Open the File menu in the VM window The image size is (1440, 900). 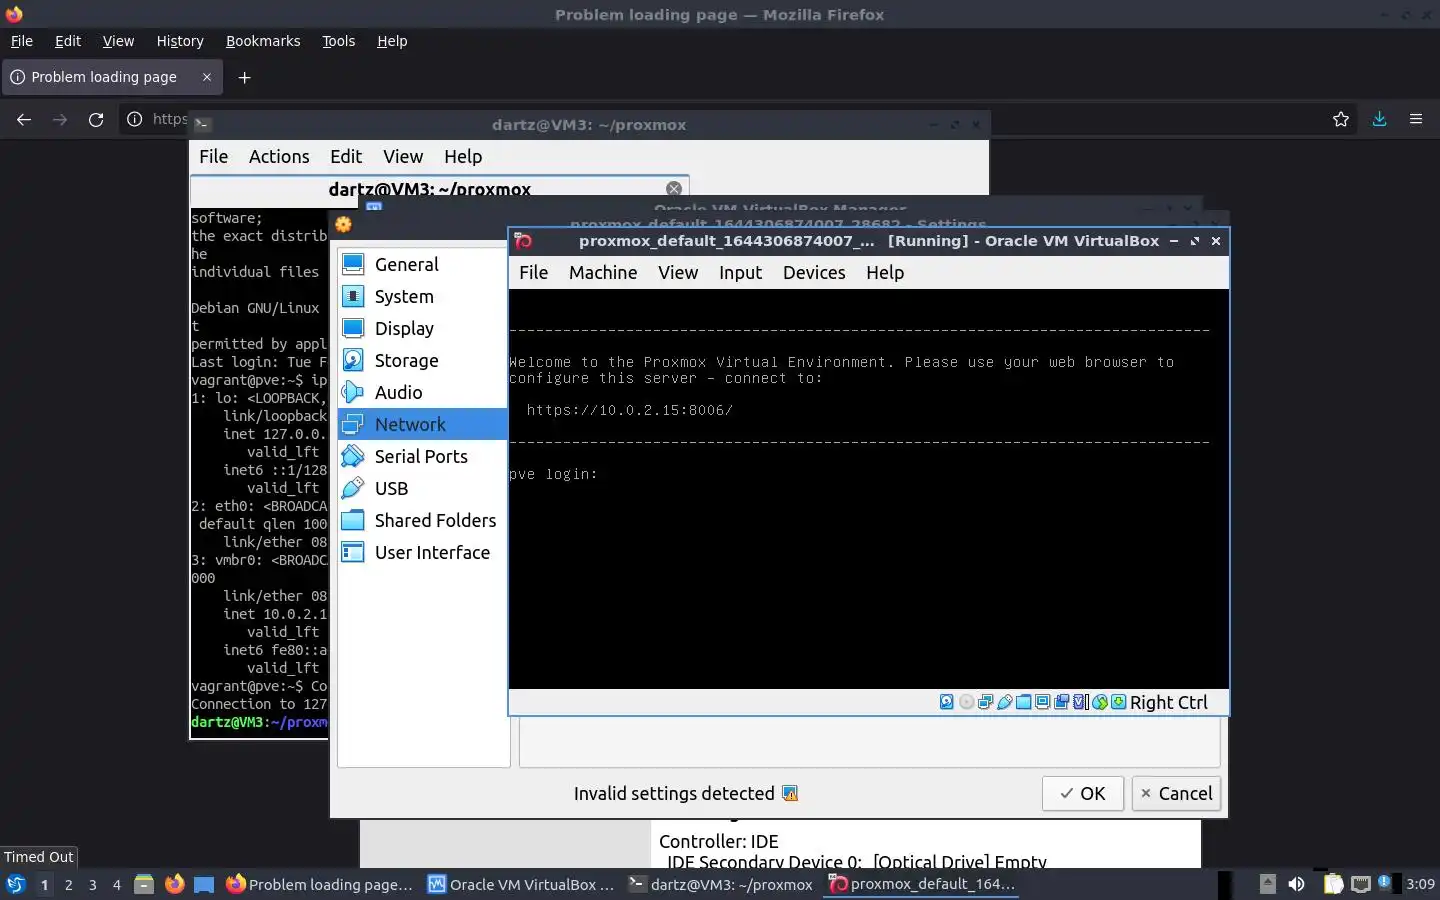click(533, 272)
